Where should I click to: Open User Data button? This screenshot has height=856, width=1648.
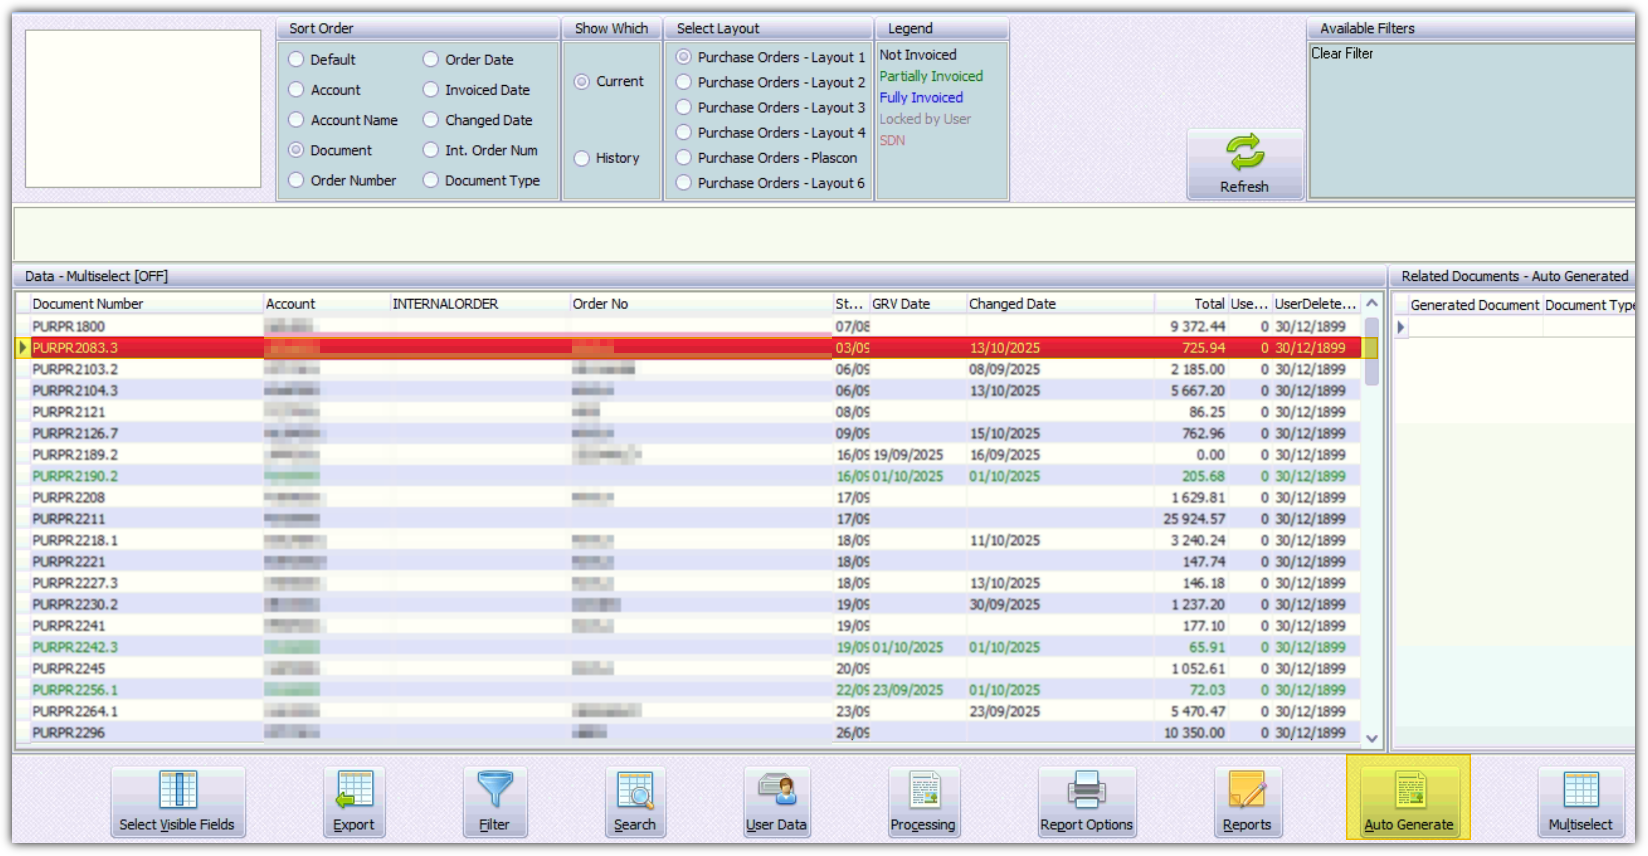776,802
